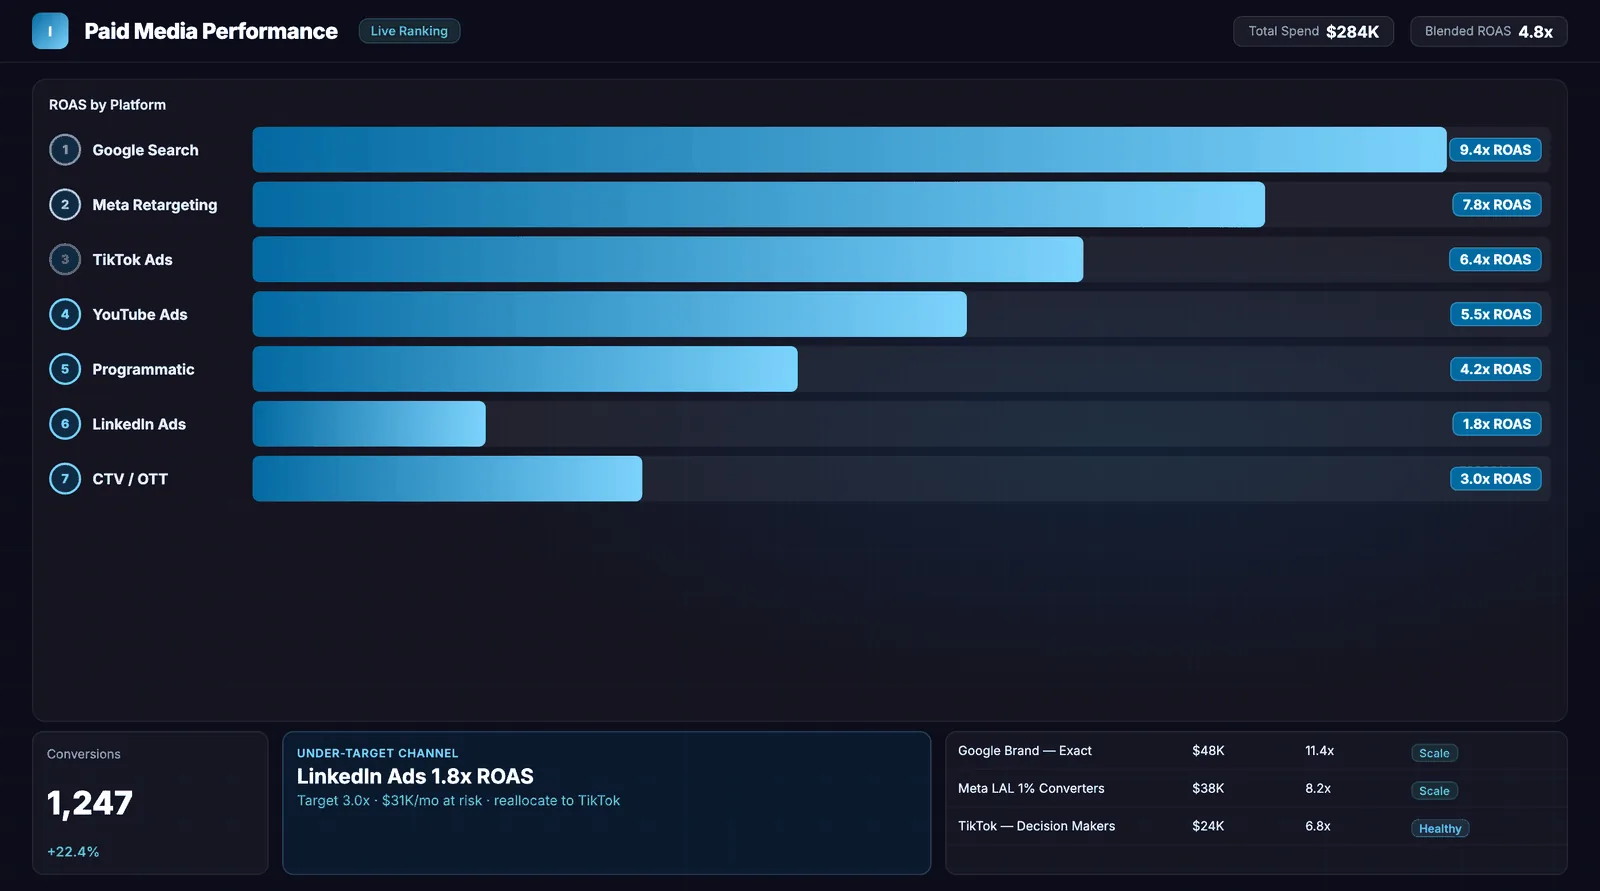Select the TikTok Ads ROAS bar
Viewport: 1600px width, 891px height.
(x=668, y=260)
